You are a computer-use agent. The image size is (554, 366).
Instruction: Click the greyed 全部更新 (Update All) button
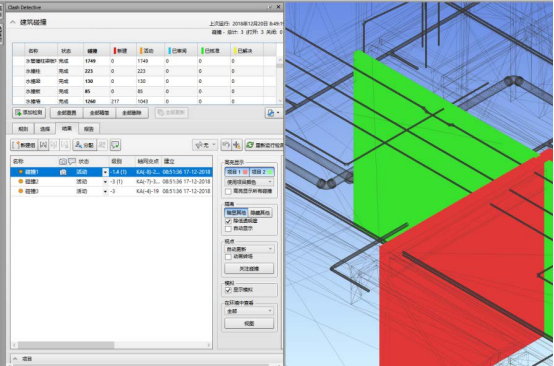click(172, 113)
